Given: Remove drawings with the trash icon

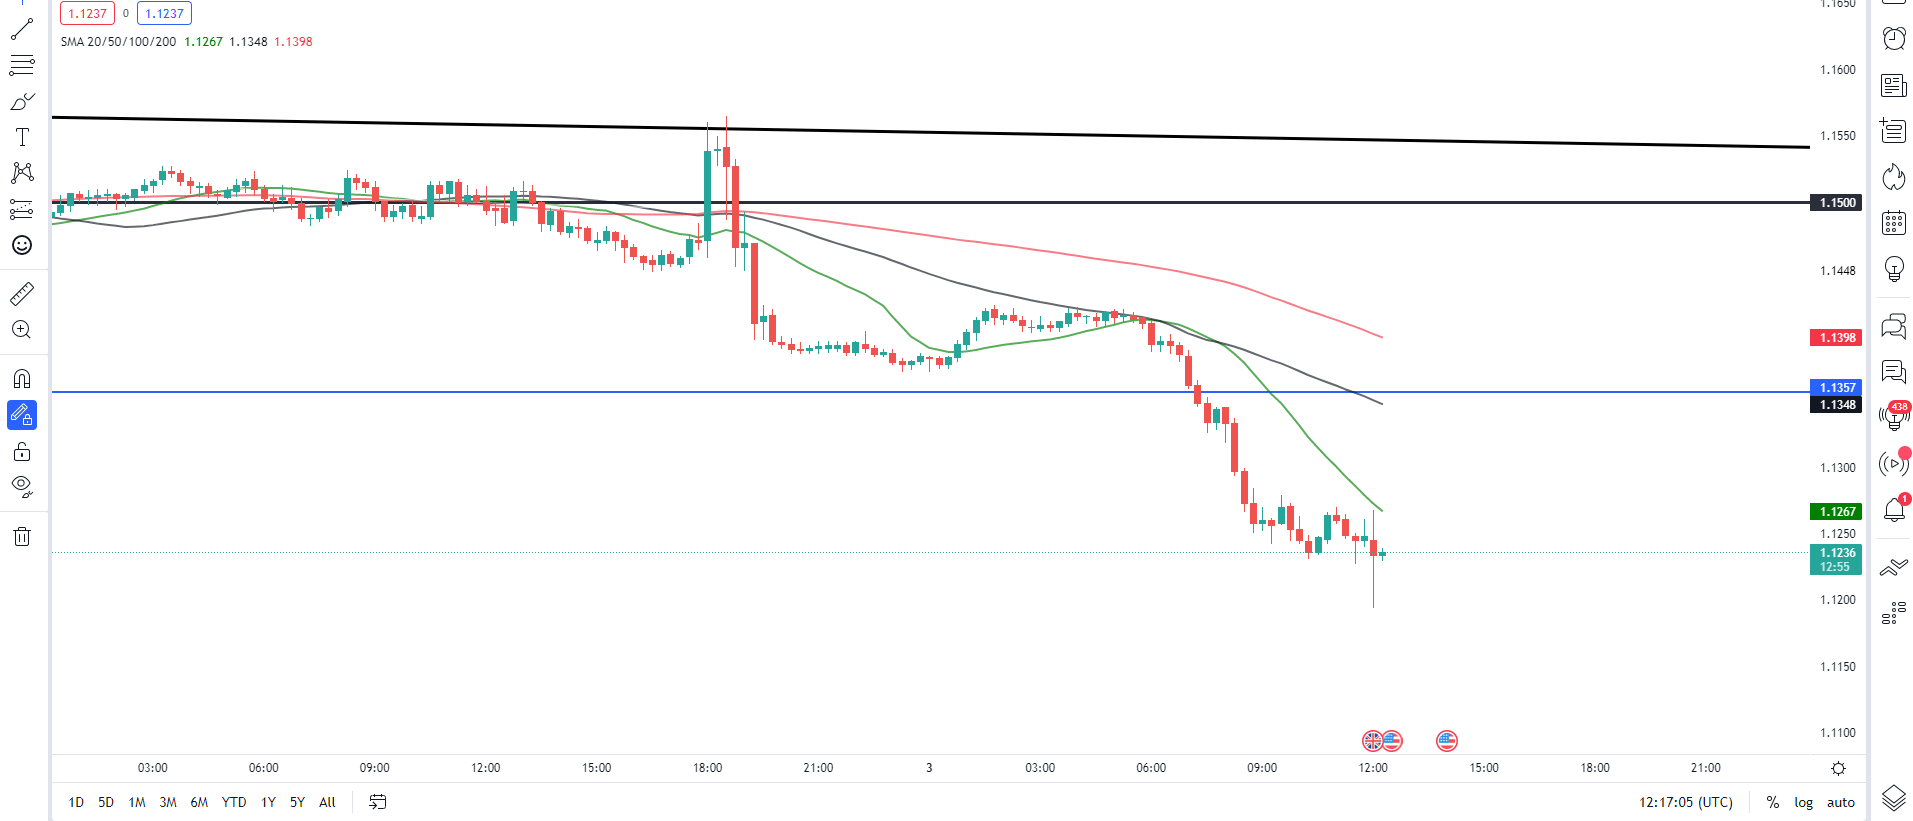Looking at the screenshot, I should tap(22, 537).
